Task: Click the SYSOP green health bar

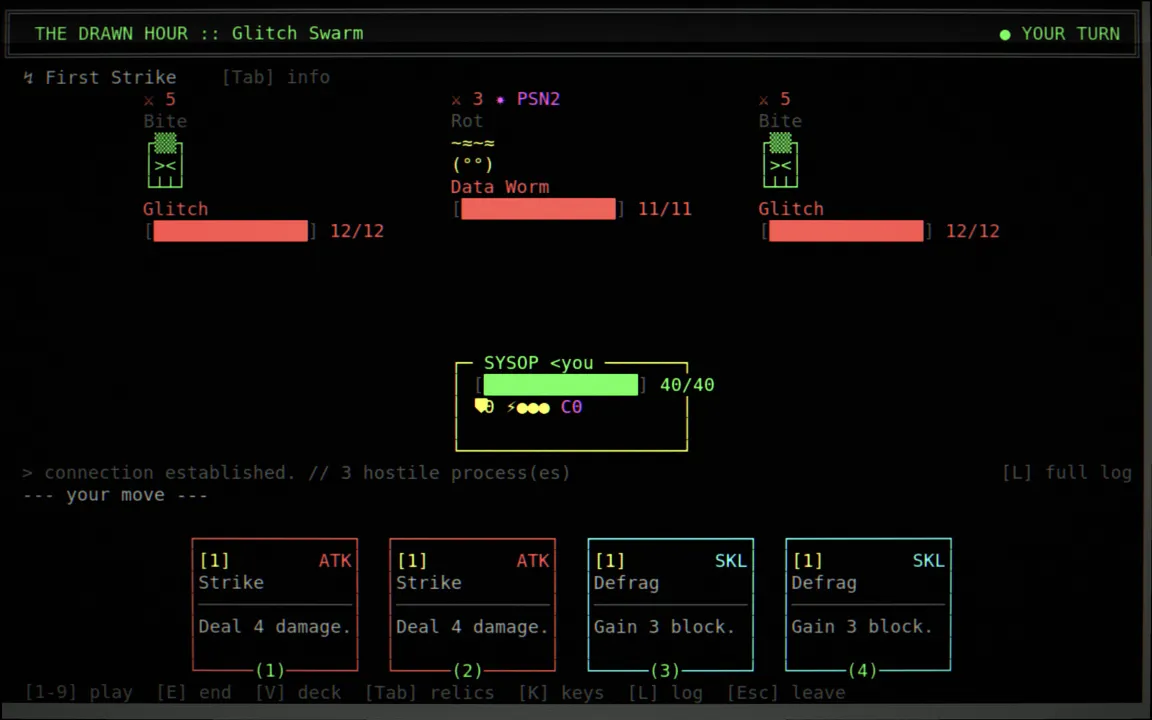Action: click(561, 384)
